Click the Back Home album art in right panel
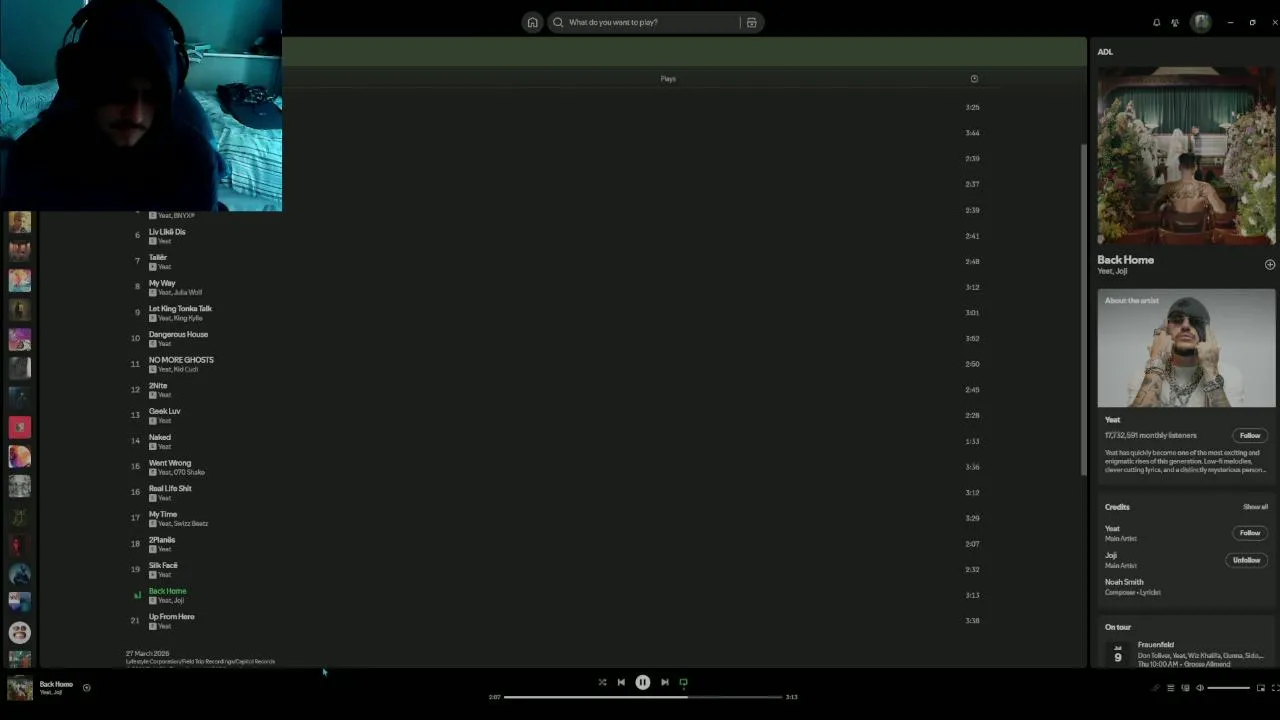Viewport: 1280px width, 720px height. coord(1186,155)
